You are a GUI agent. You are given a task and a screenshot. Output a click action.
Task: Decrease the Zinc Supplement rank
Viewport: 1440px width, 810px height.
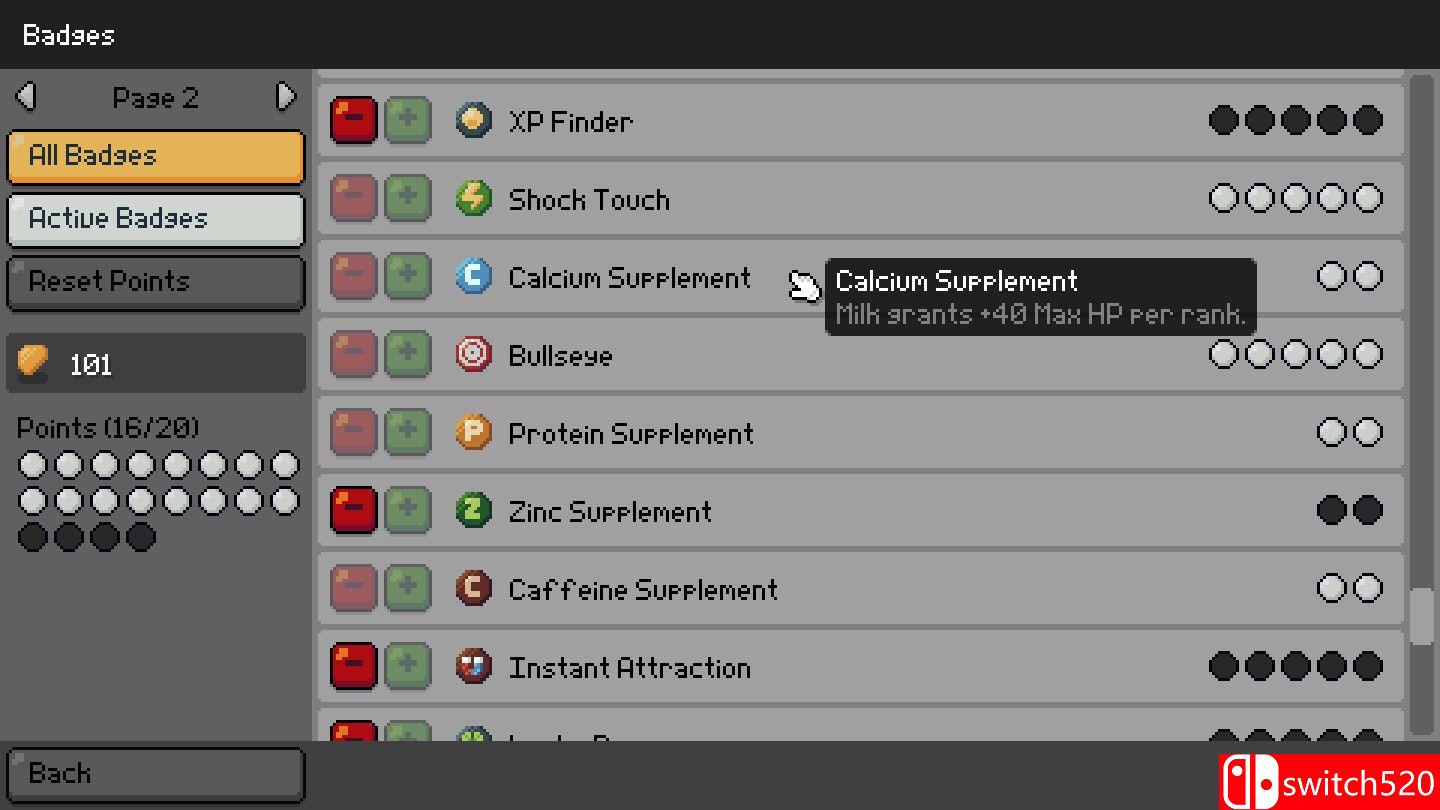pos(354,511)
